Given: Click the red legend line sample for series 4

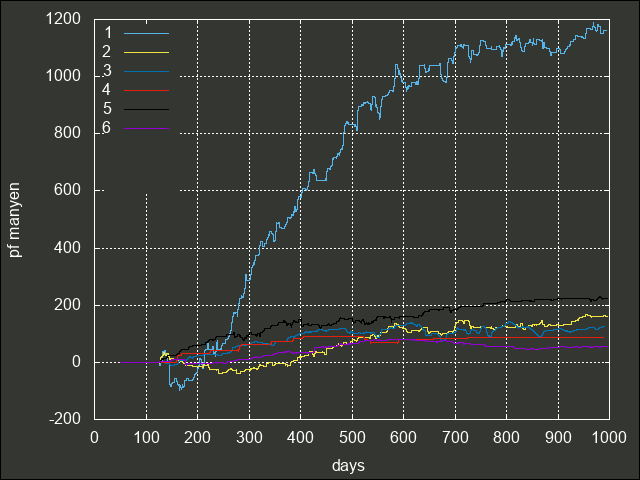Looking at the screenshot, I should point(147,90).
